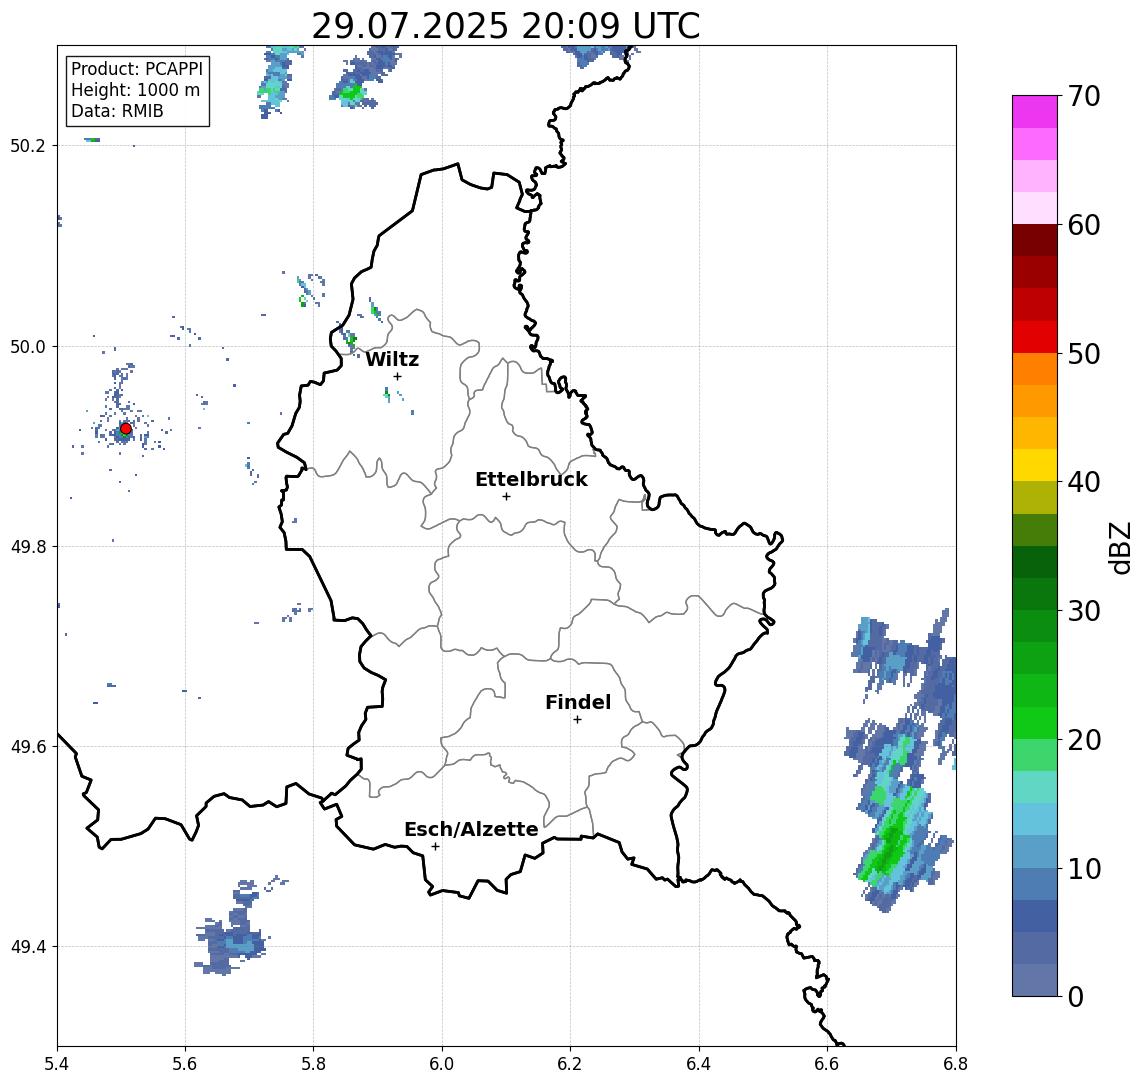
Task: Click the Wiltz station label
Action: [392, 359]
